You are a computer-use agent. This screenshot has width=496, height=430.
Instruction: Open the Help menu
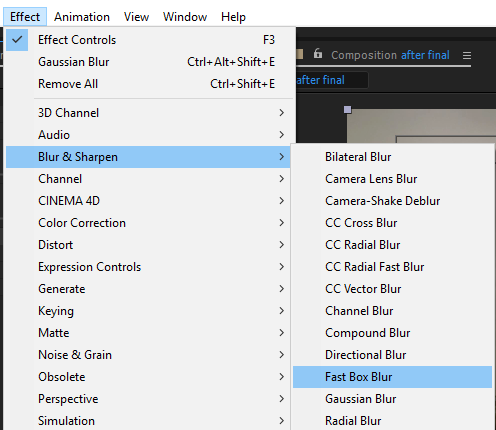tap(233, 17)
